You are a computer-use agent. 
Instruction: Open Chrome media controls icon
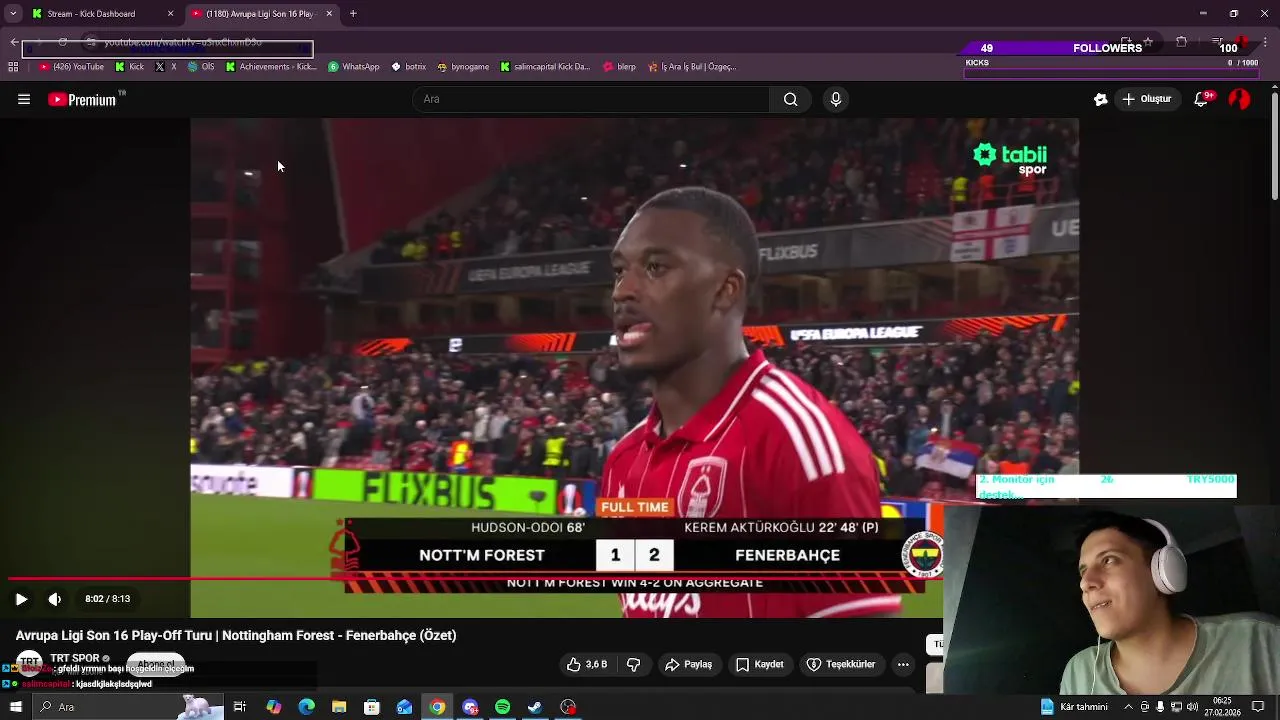point(1216,43)
